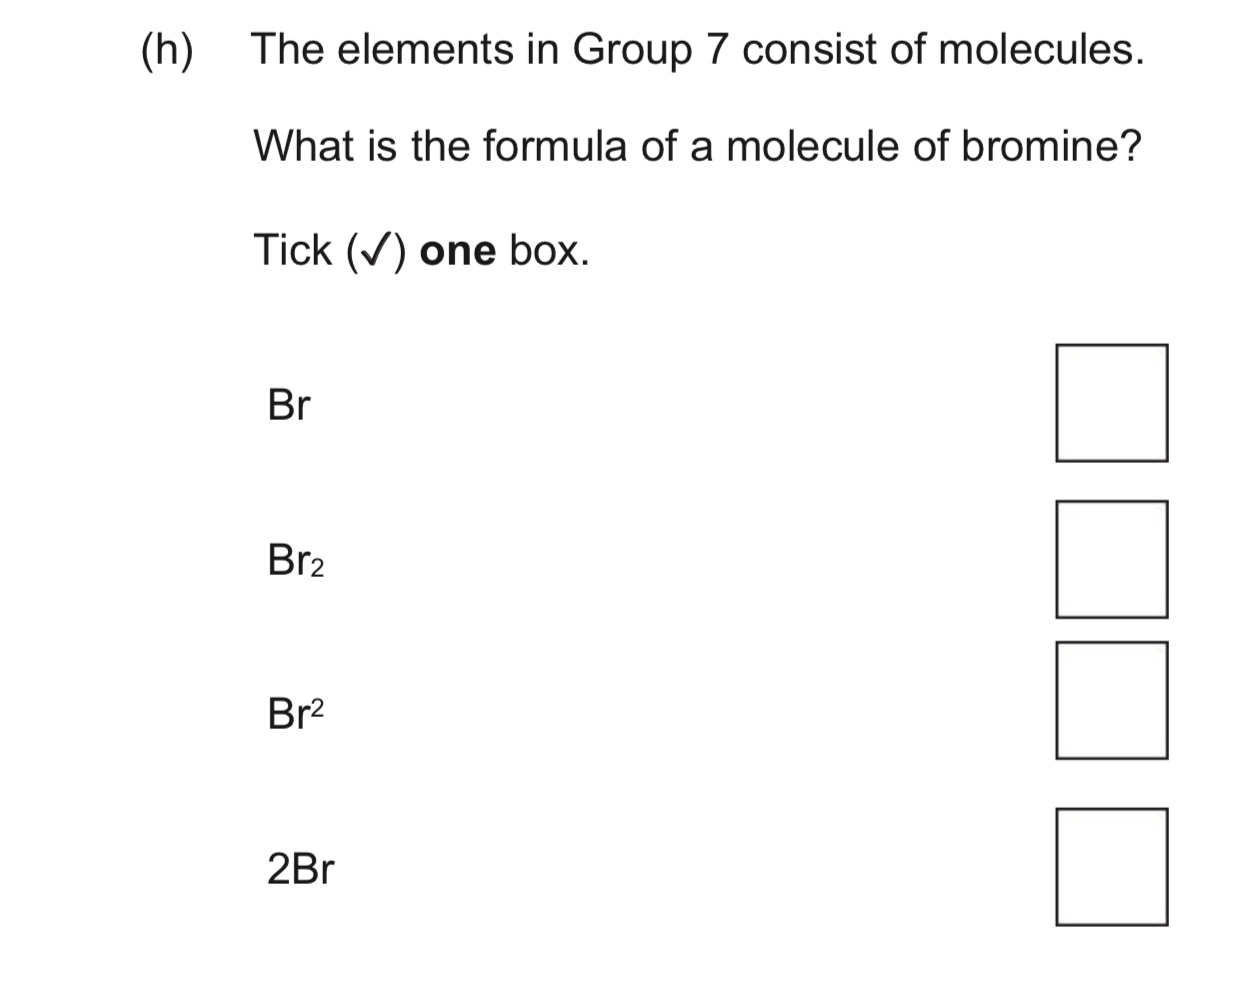This screenshot has width=1252, height=987.
Task: Click the bold word 'one'
Action: [x=458, y=251]
